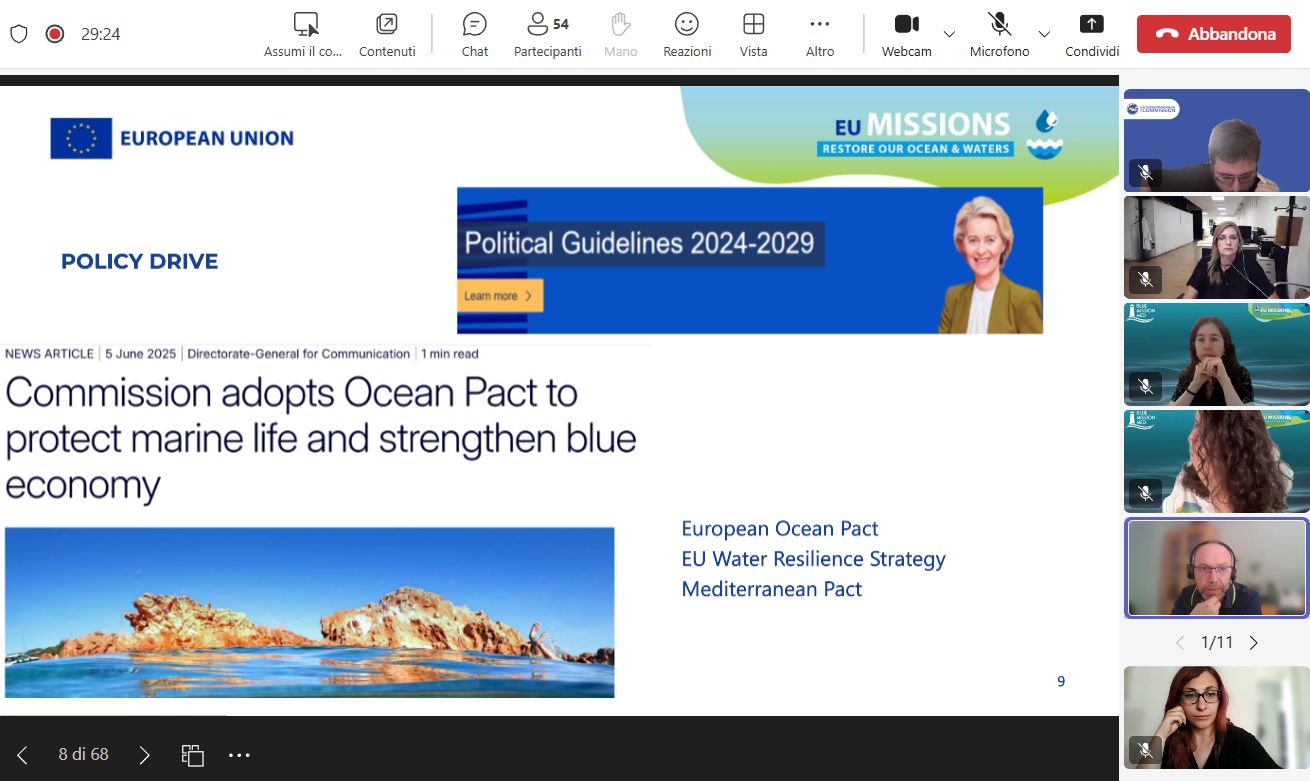Click the POLICY DRIVE heading
The image size is (1310, 781).
(x=139, y=262)
